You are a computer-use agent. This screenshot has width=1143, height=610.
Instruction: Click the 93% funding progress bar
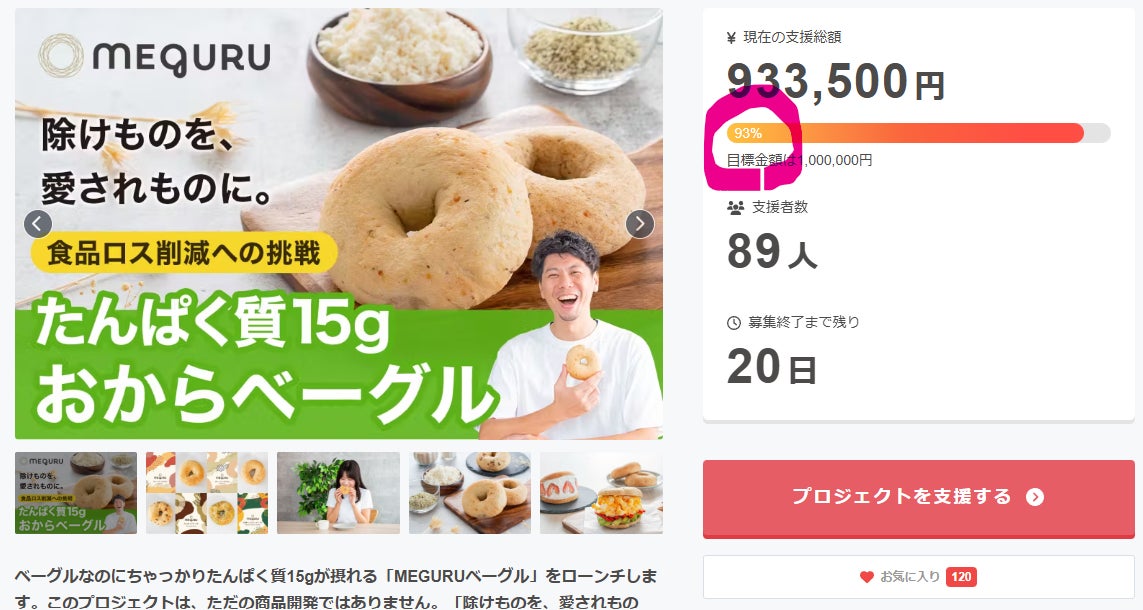point(918,133)
